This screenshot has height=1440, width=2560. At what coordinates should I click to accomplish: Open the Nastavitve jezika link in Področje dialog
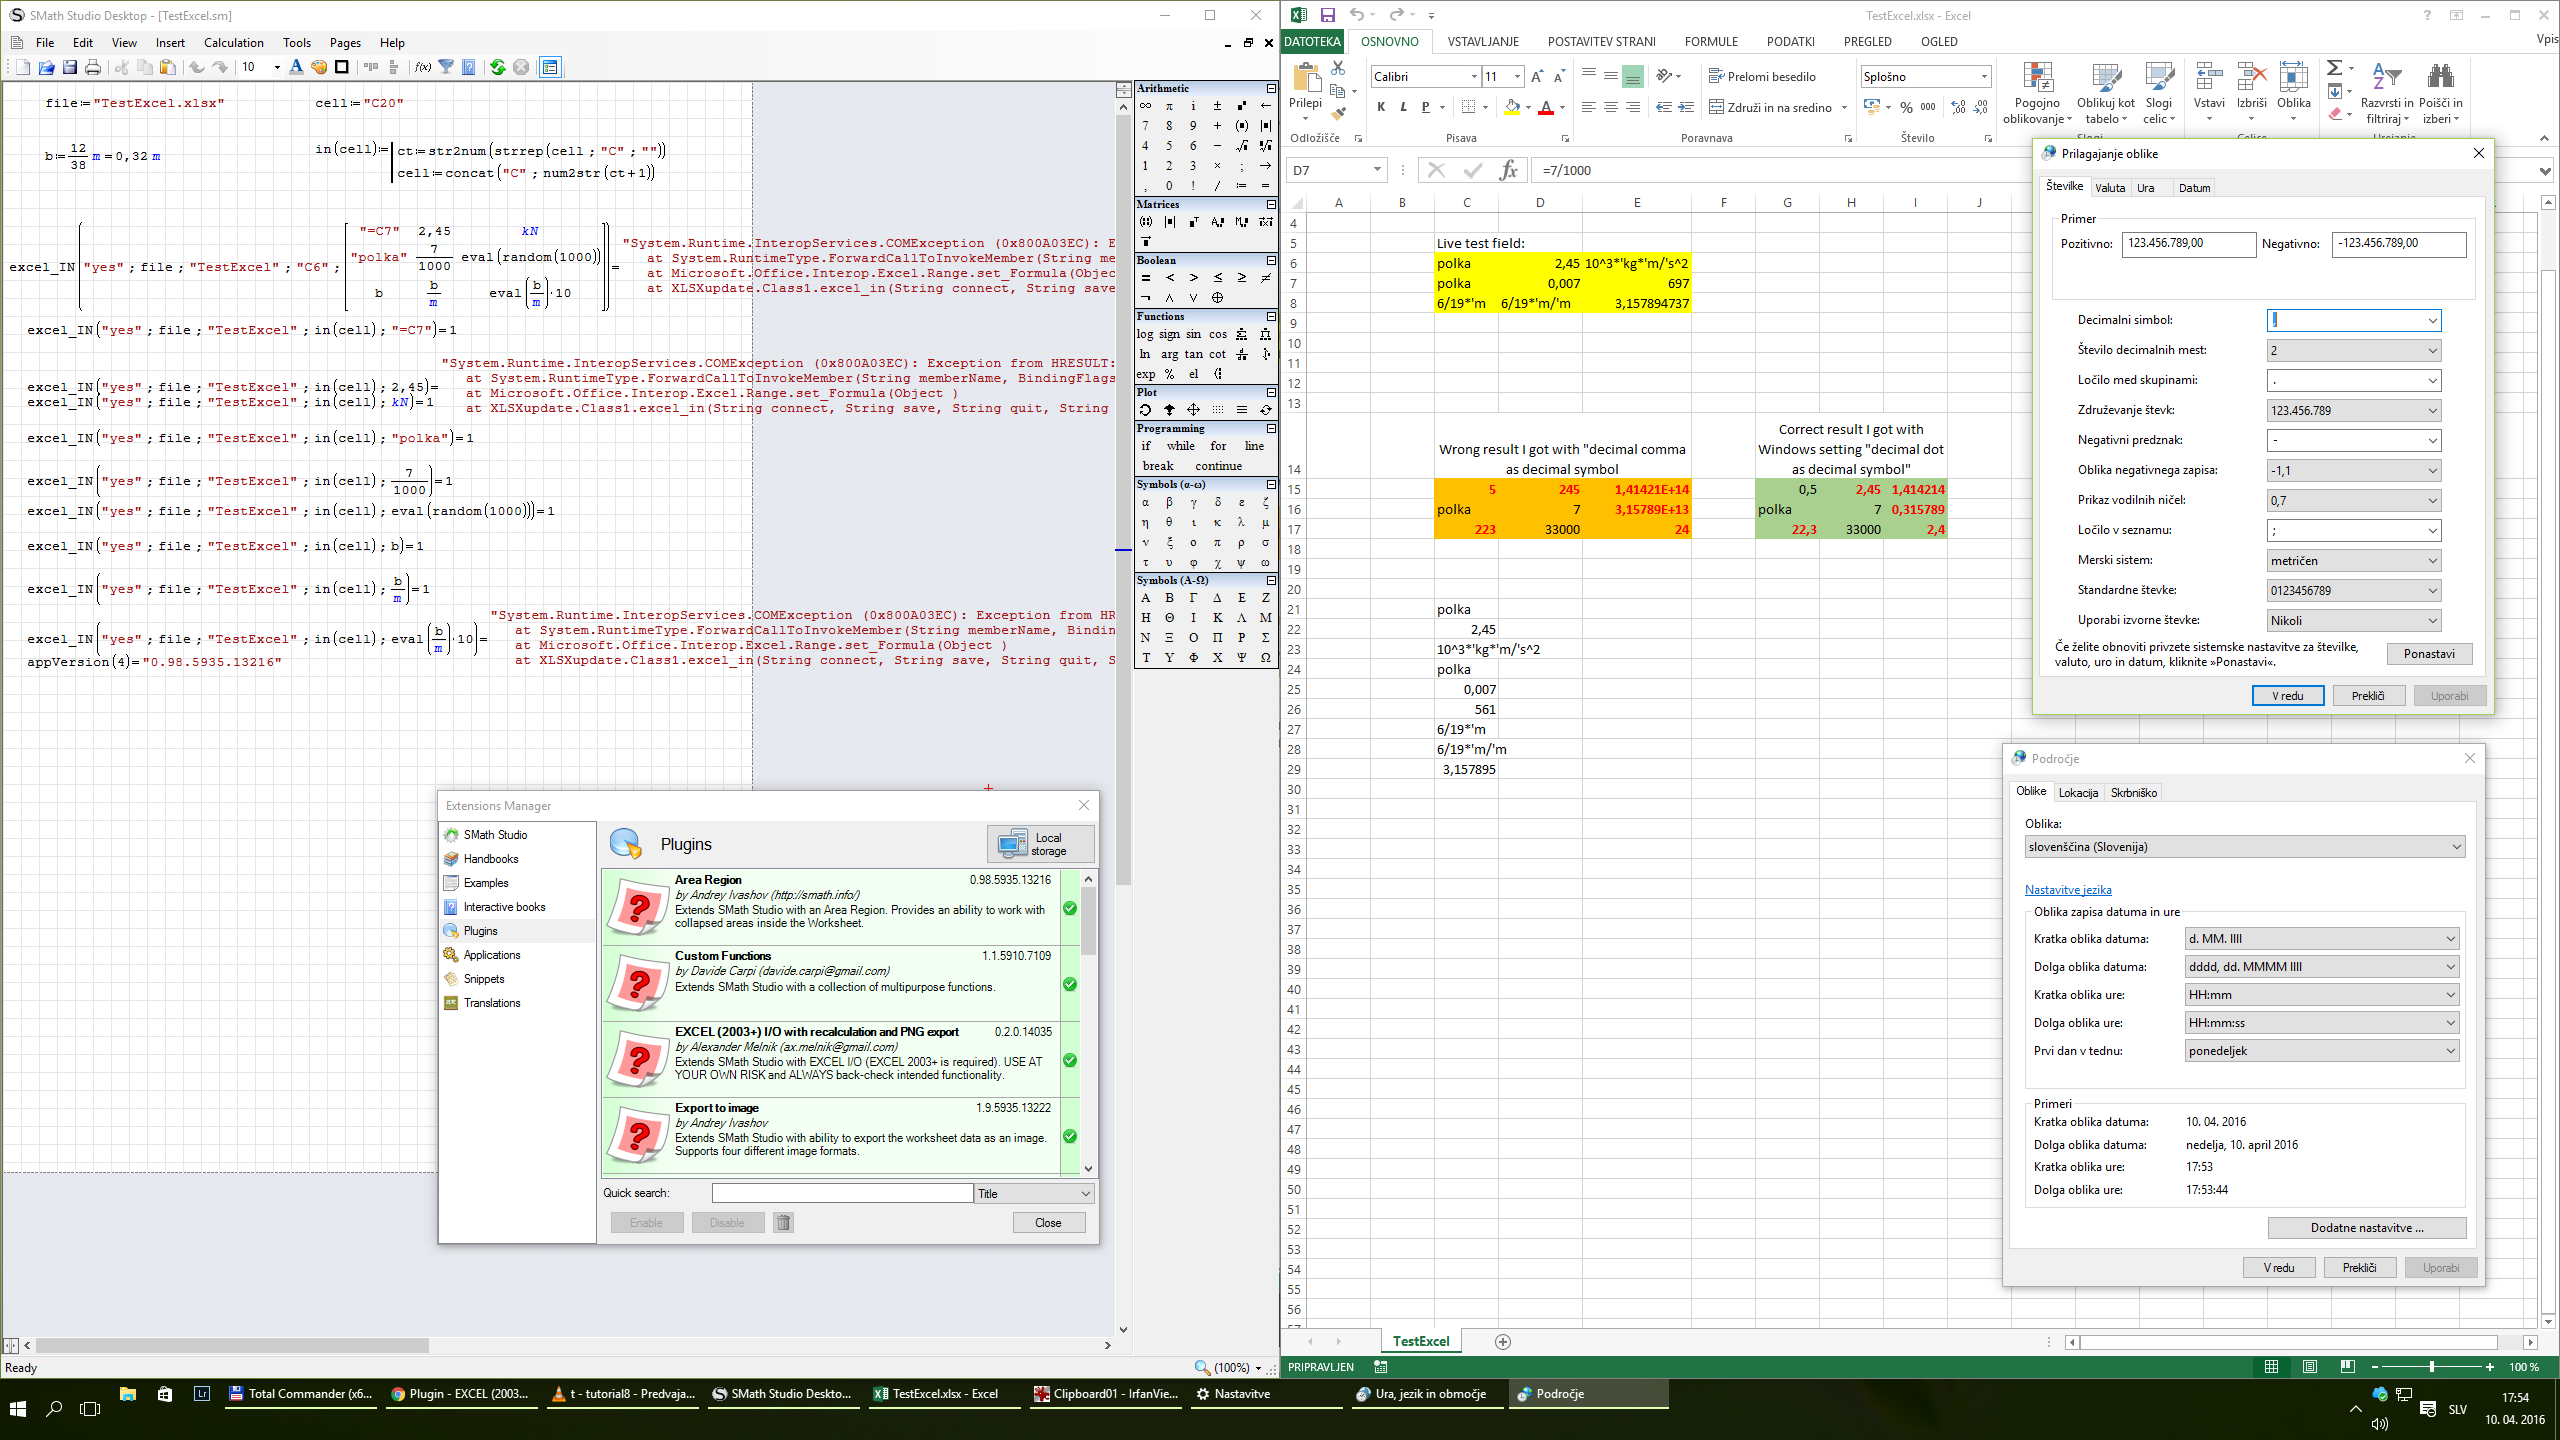tap(2066, 889)
